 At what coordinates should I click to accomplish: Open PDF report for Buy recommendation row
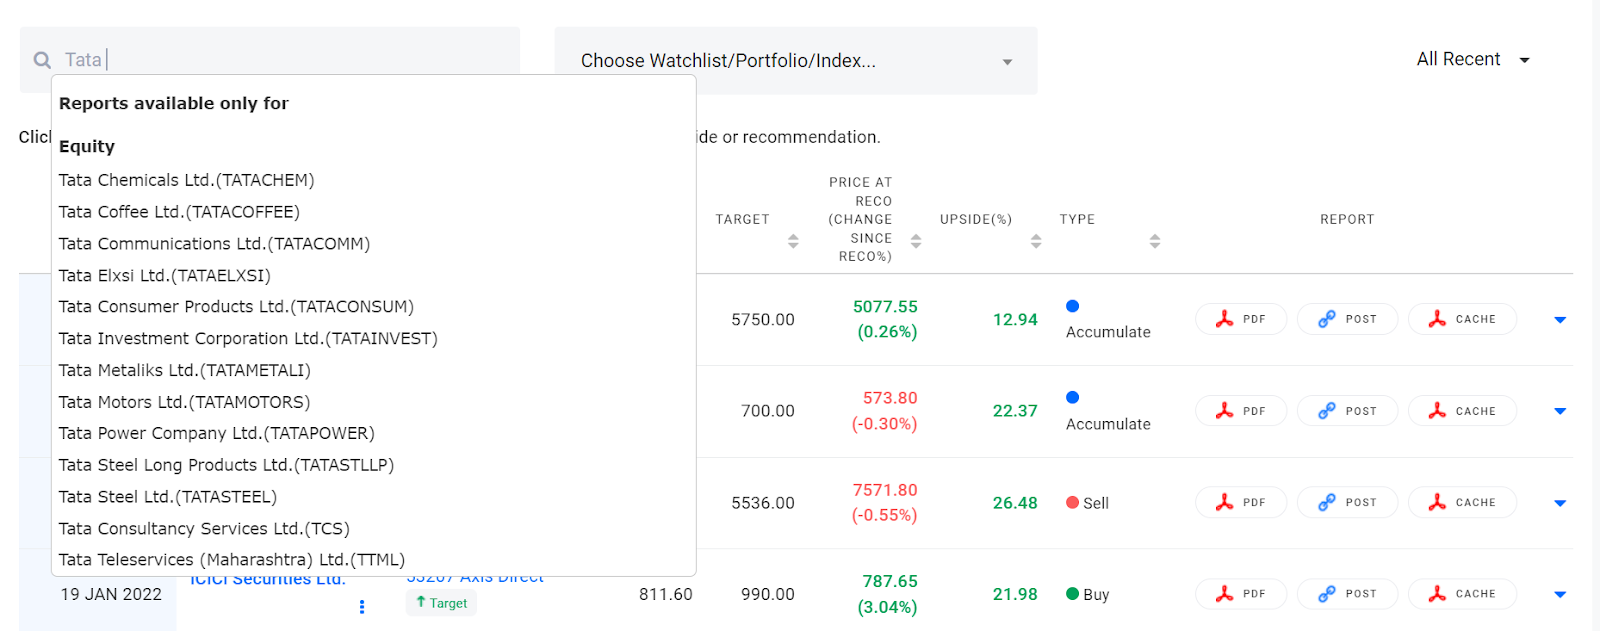(1241, 594)
